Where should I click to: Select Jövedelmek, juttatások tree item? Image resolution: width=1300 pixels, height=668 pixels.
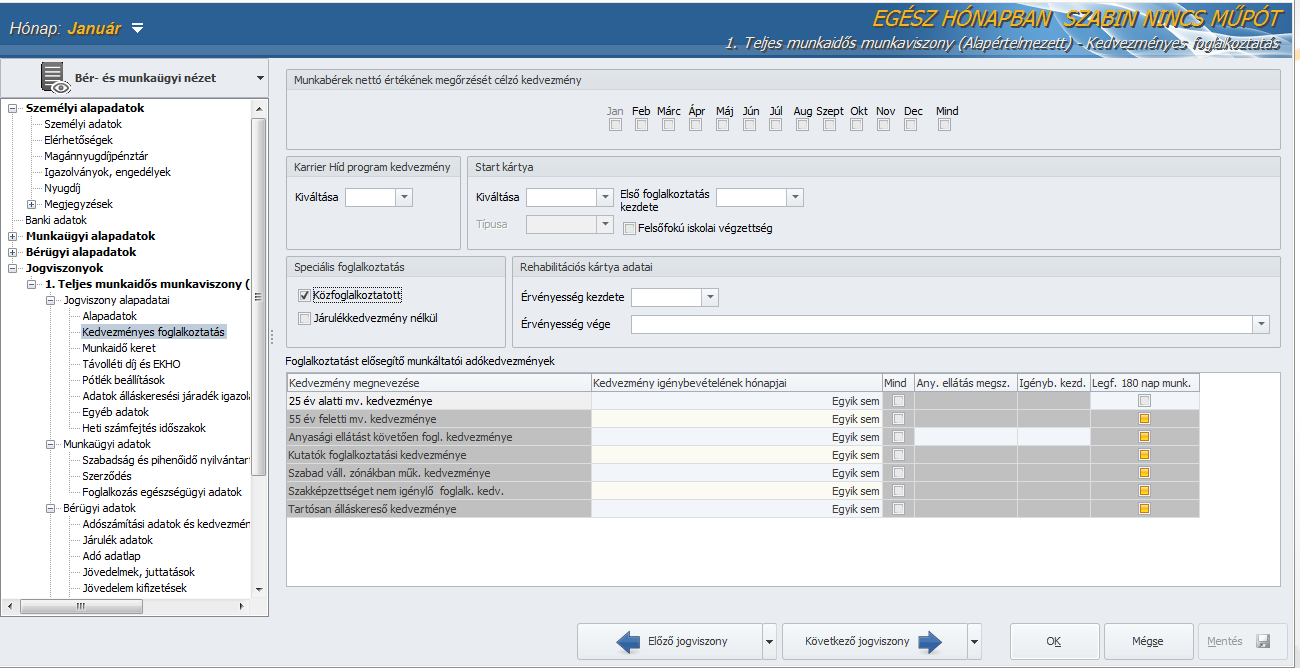[x=138, y=572]
